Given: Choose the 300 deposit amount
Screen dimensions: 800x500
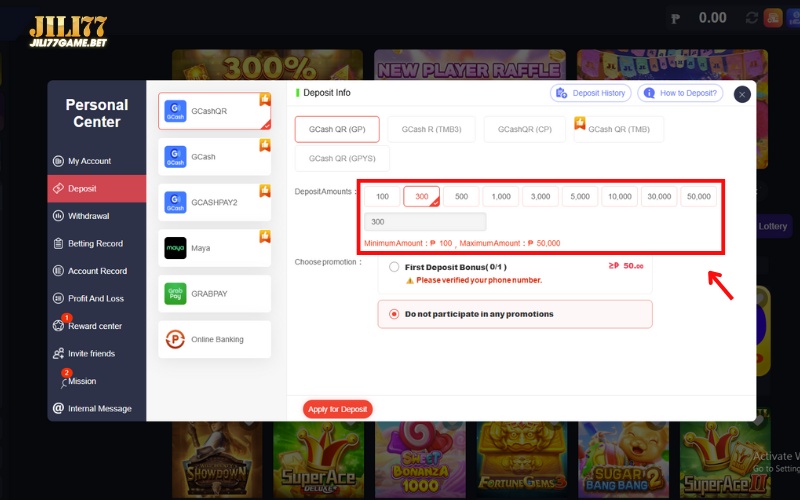Looking at the screenshot, I should click(x=421, y=196).
